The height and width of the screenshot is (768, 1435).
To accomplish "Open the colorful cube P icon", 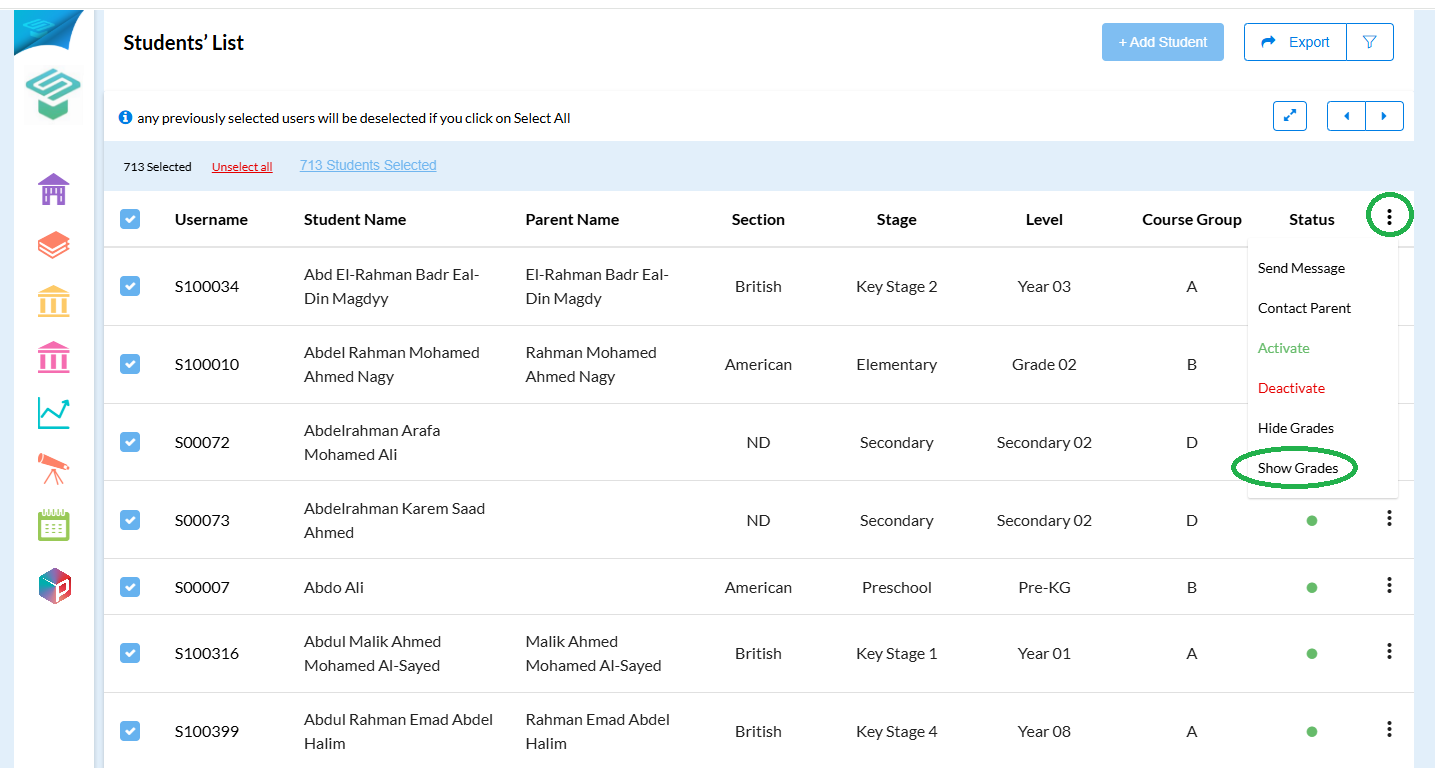I will [x=54, y=586].
